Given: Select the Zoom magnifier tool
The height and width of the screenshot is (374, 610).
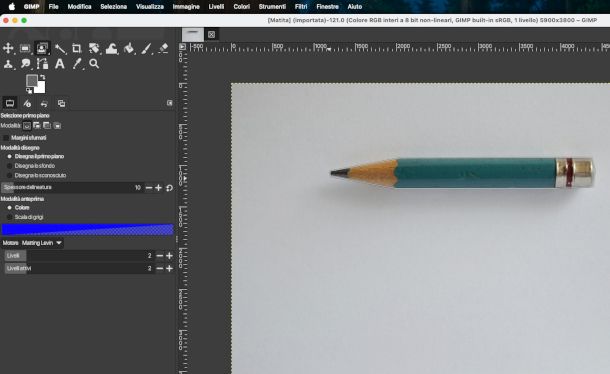Looking at the screenshot, I should click(x=94, y=64).
